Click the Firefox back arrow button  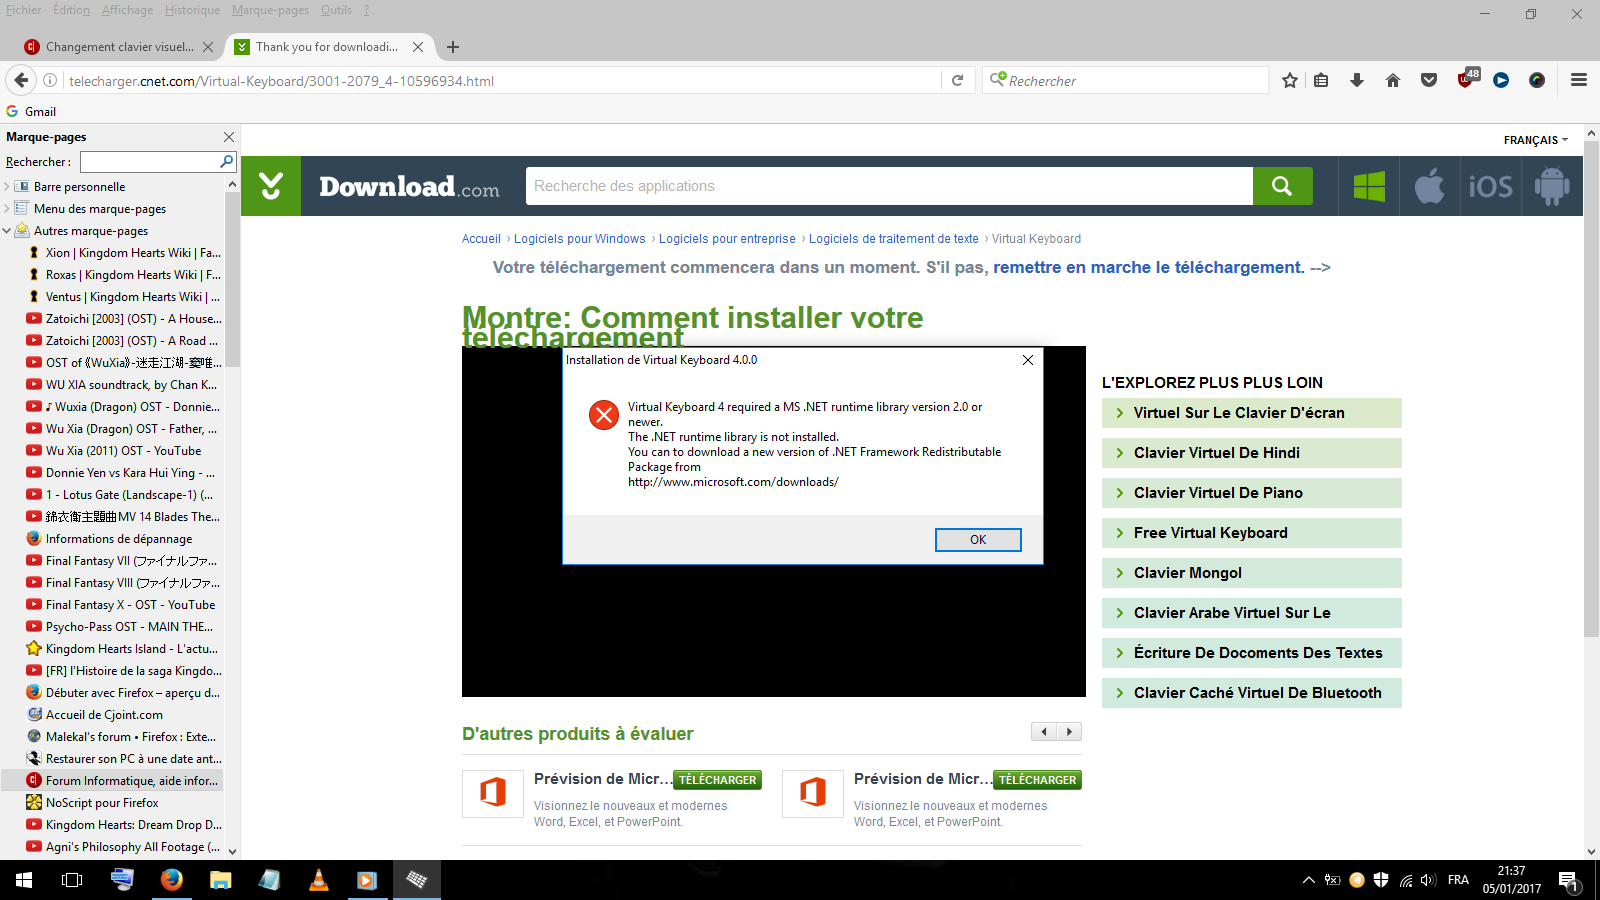click(x=21, y=80)
